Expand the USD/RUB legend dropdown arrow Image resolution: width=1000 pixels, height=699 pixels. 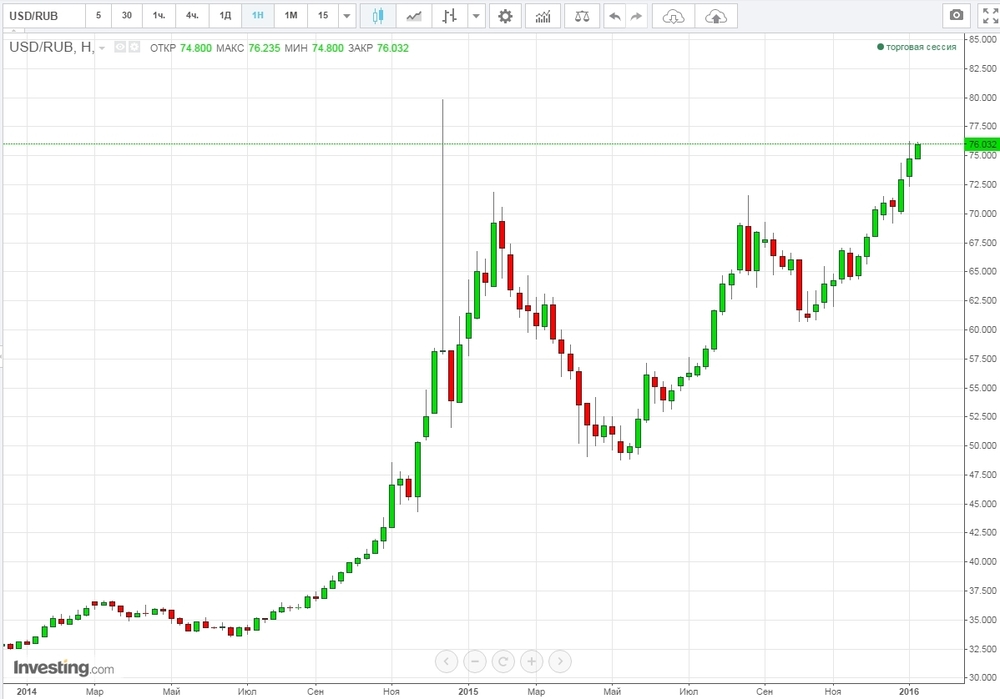(x=102, y=48)
